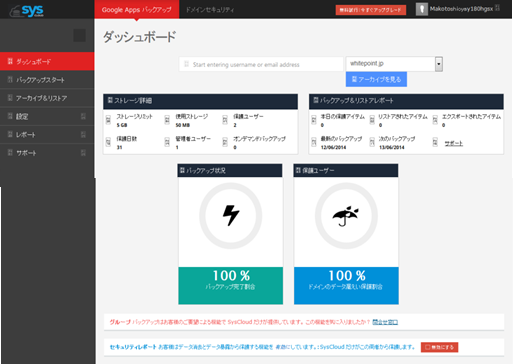Click the 使用ストレージ icon

click(x=167, y=120)
